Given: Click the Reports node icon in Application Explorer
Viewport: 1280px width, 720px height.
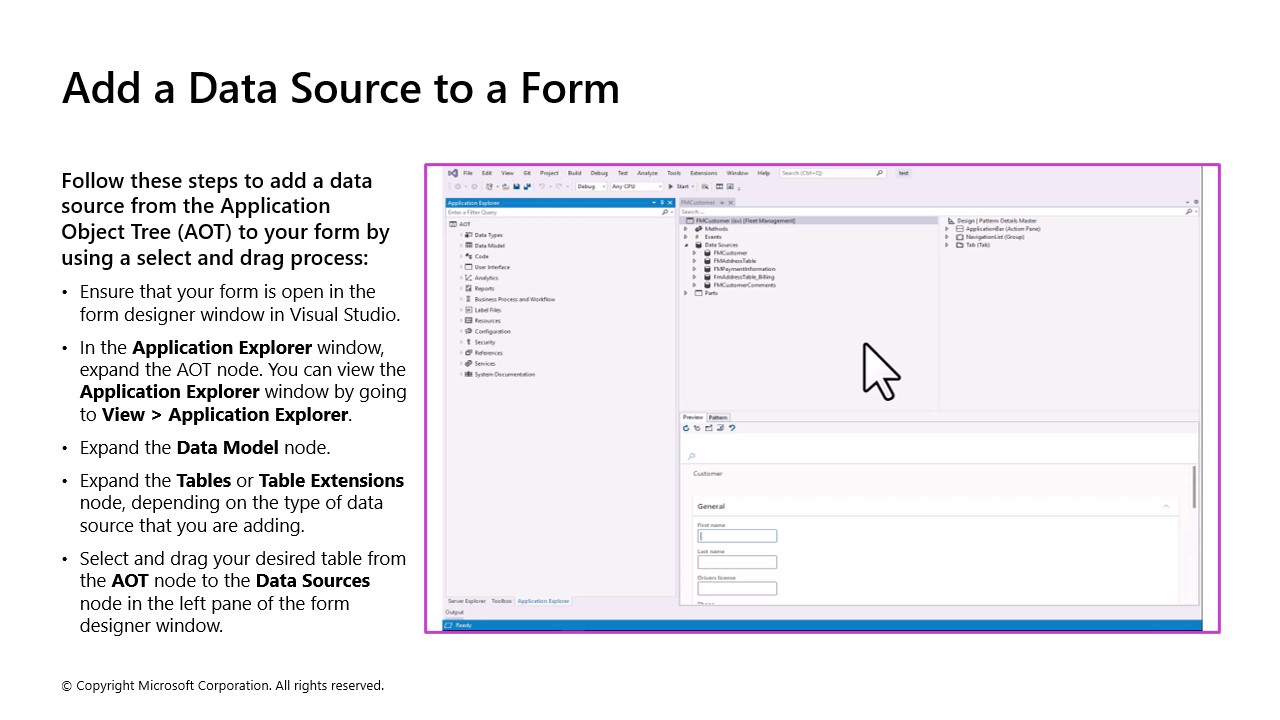Looking at the screenshot, I should click(x=468, y=288).
